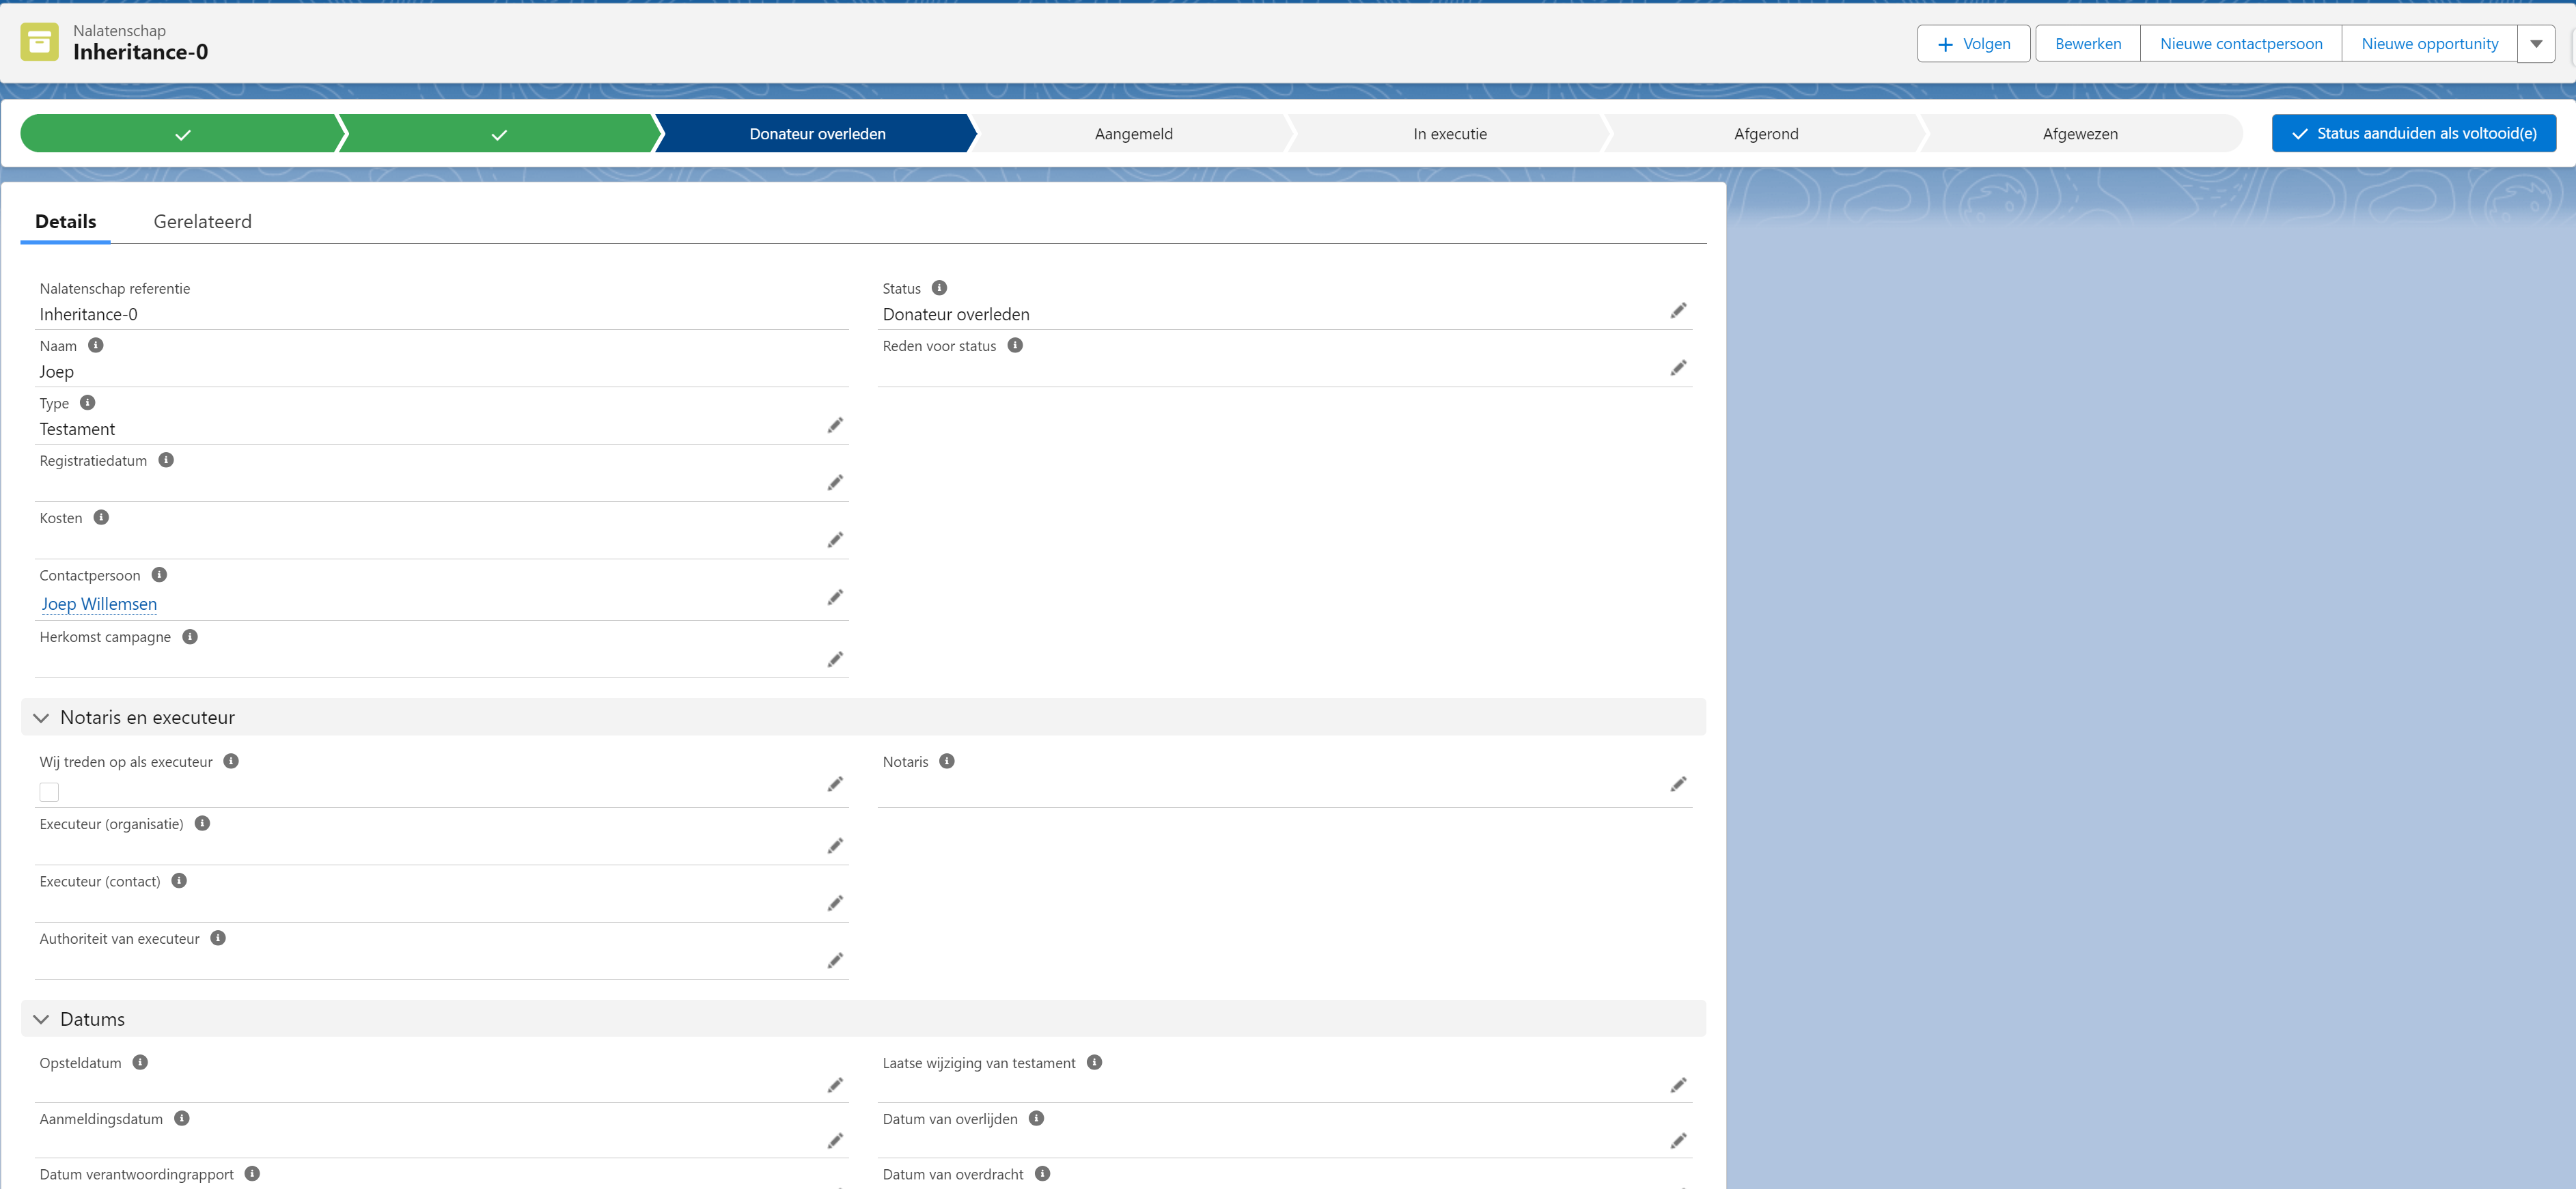Click the info icon next to Naam
Viewport: 2576px width, 1189px height.
96,346
